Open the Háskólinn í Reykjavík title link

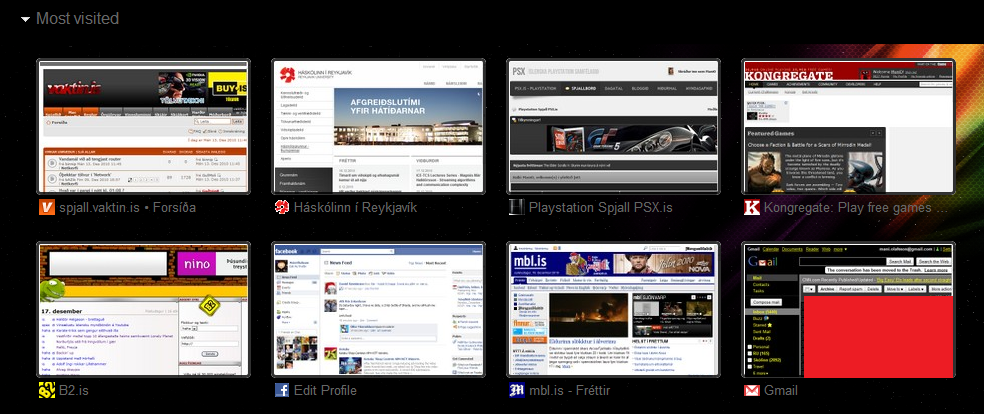(355, 208)
